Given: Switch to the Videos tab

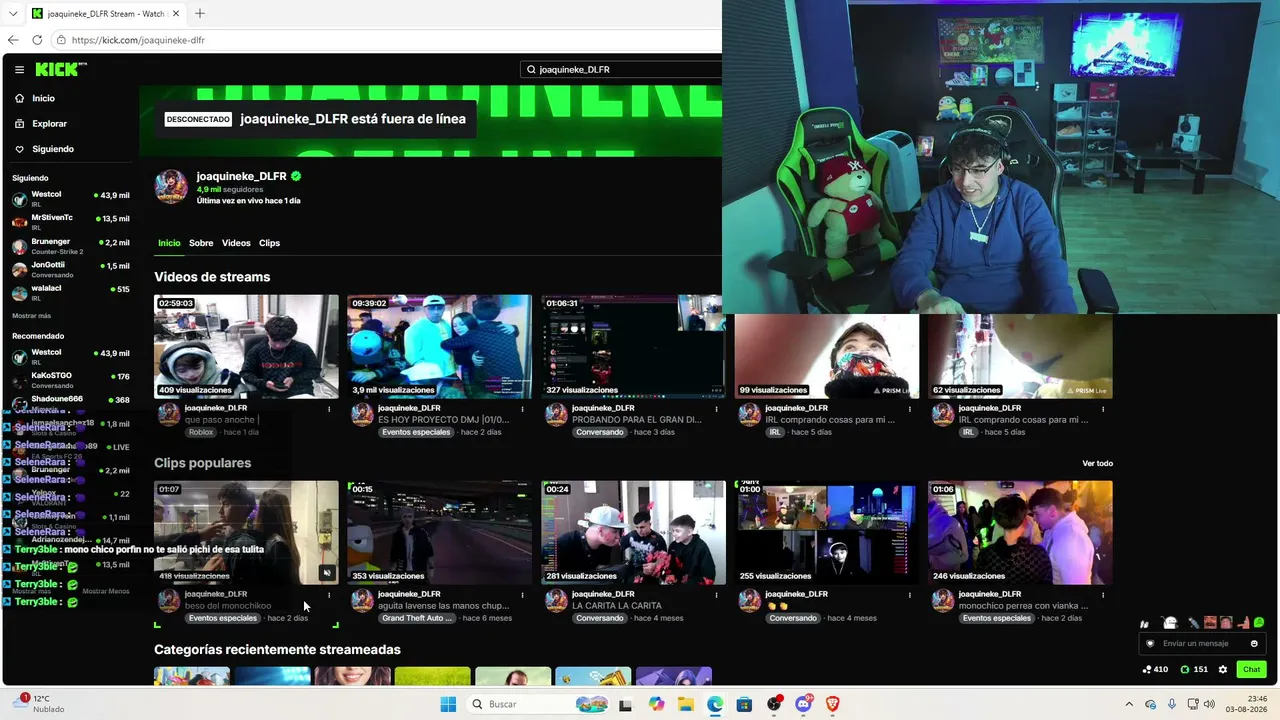Looking at the screenshot, I should point(236,243).
